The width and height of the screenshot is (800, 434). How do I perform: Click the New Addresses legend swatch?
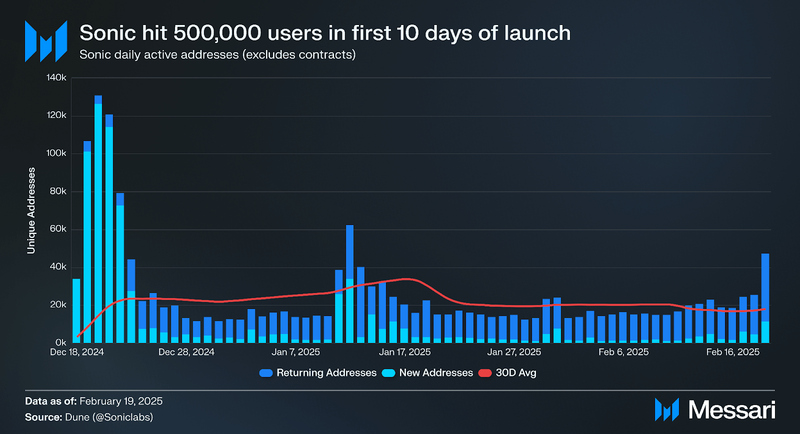pyautogui.click(x=389, y=373)
